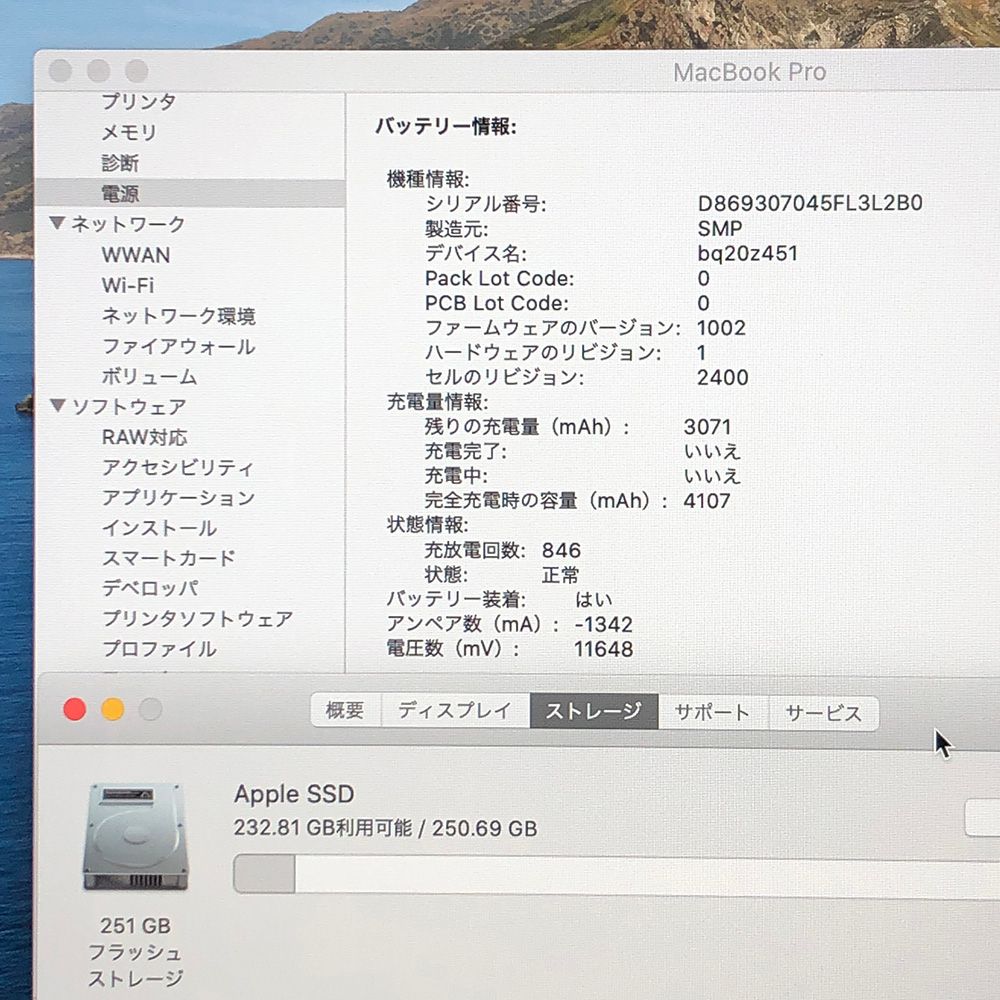Click the ネットワーク group label
Viewport: 1000px width, 1000px height.
click(128, 224)
